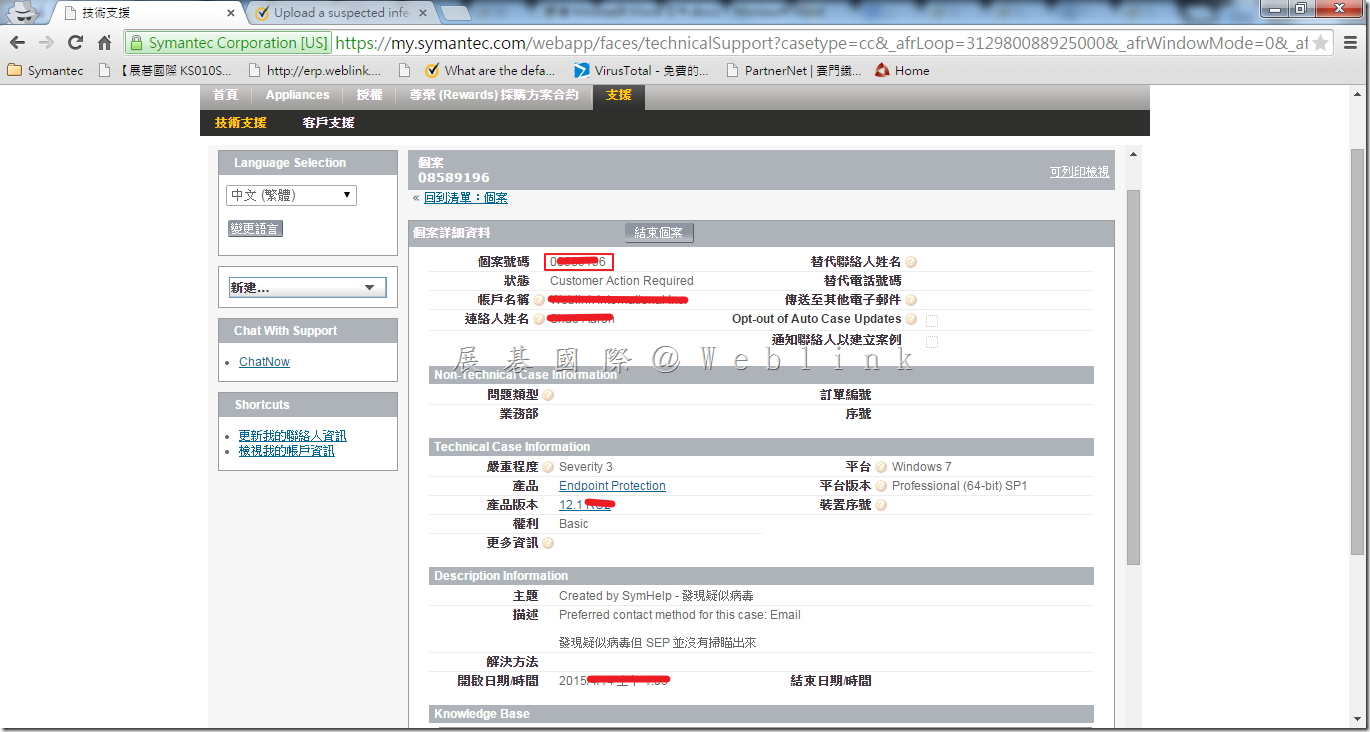This screenshot has width=1370, height=732.
Task: Click the browser home icon
Action: point(104,43)
